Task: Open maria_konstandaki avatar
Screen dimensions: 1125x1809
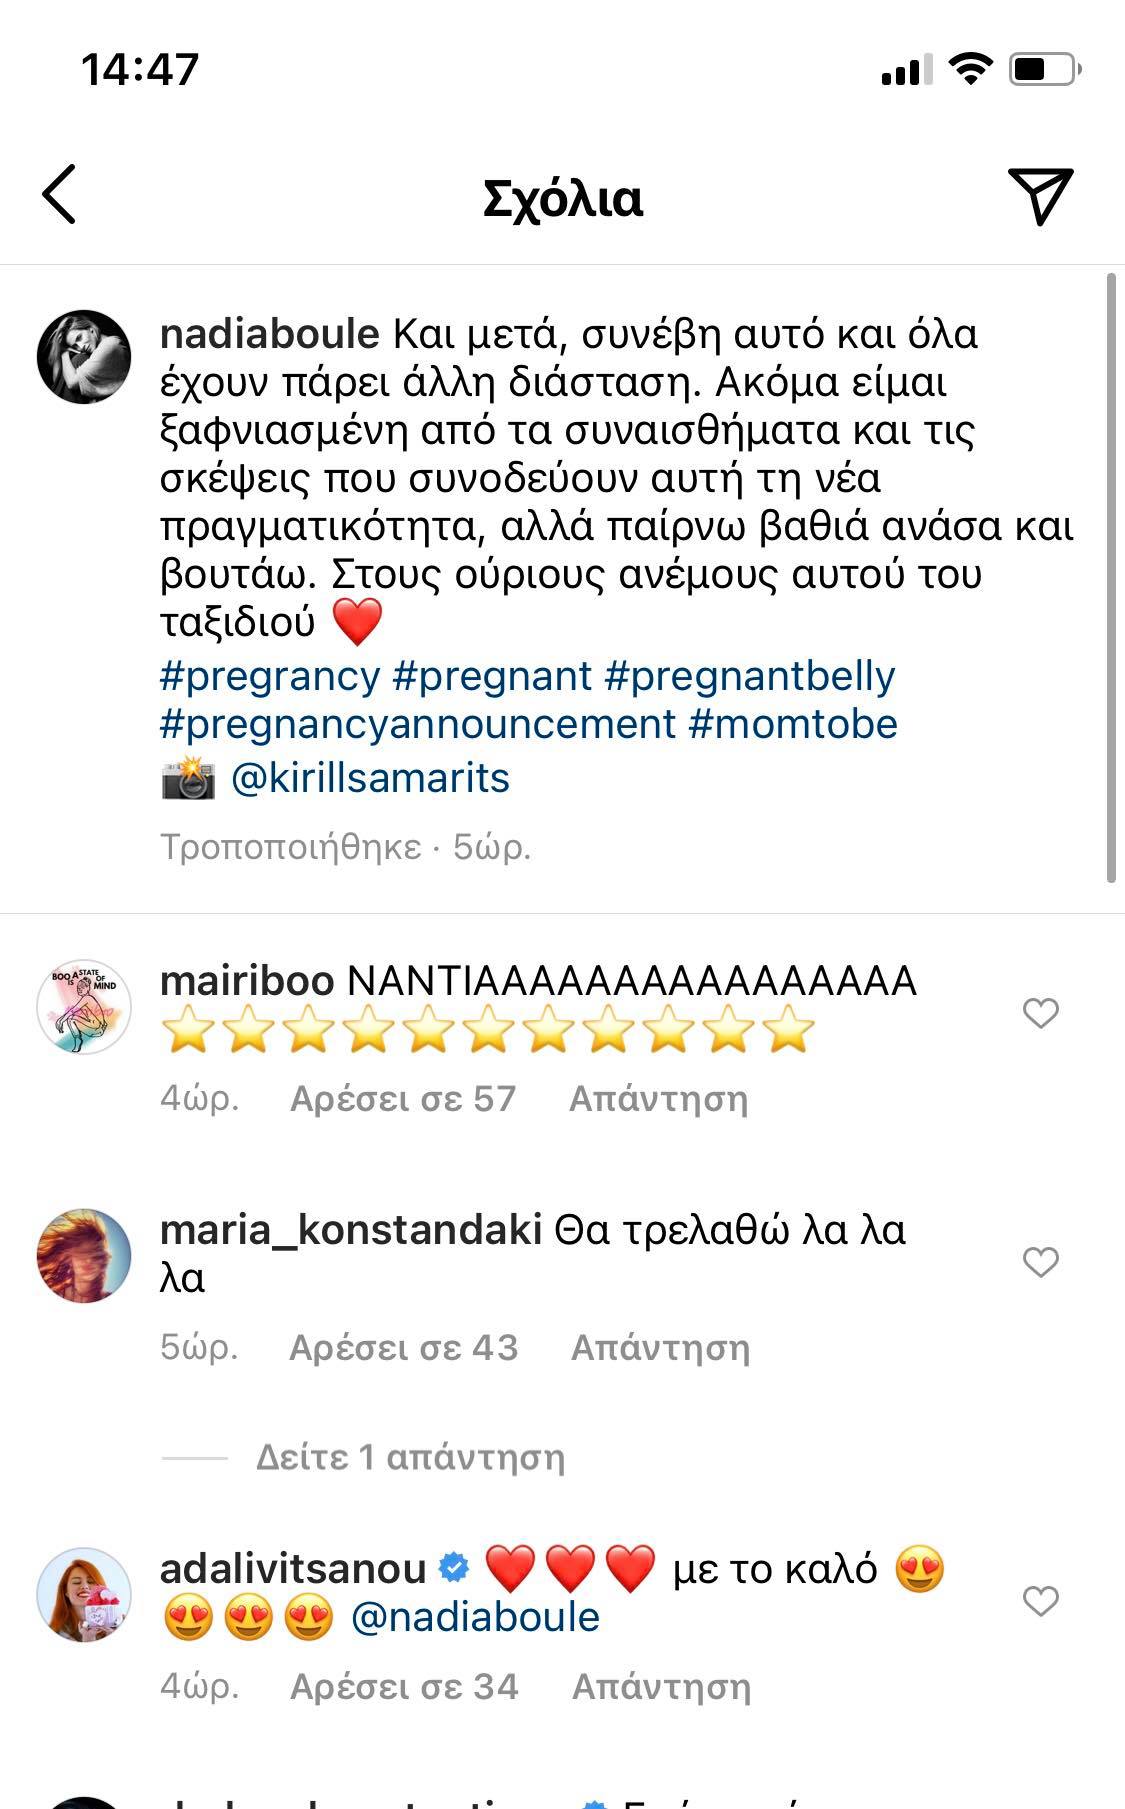Action: pyautogui.click(x=84, y=1256)
